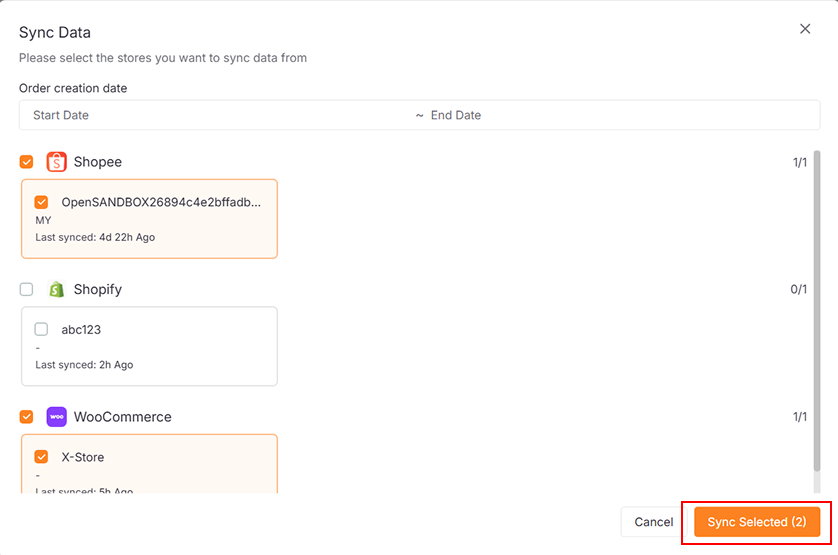Uncheck the WooCommerce platform checkbox
The height and width of the screenshot is (555, 838).
tap(27, 417)
